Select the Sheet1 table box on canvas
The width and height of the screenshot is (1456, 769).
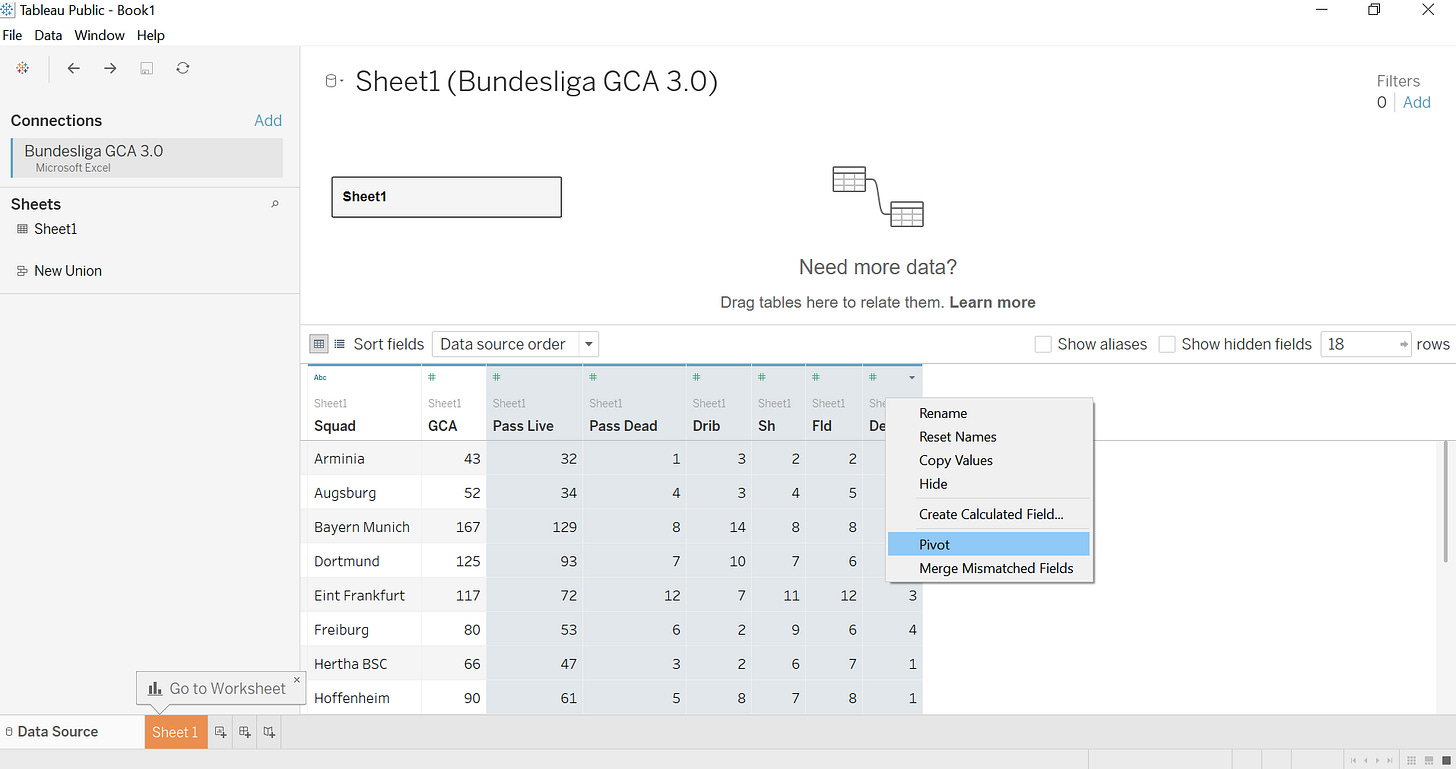pos(446,197)
